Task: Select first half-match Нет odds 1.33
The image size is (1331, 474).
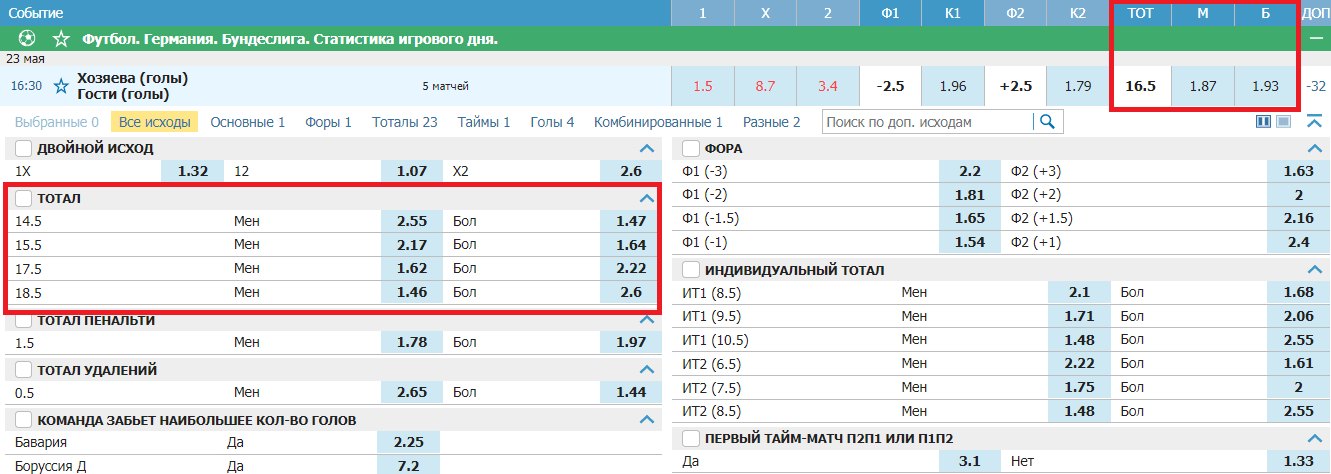Action: click(1299, 461)
